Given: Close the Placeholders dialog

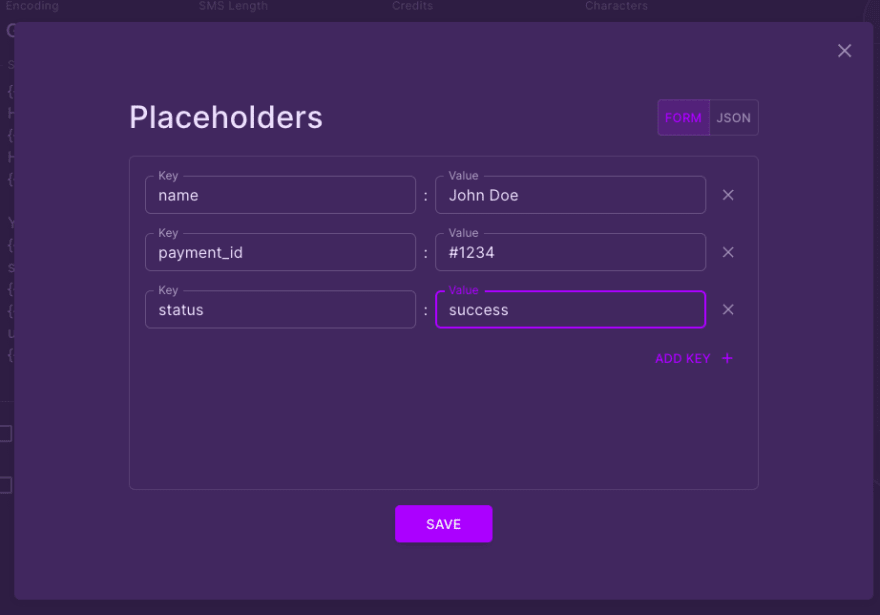Looking at the screenshot, I should pyautogui.click(x=844, y=50).
